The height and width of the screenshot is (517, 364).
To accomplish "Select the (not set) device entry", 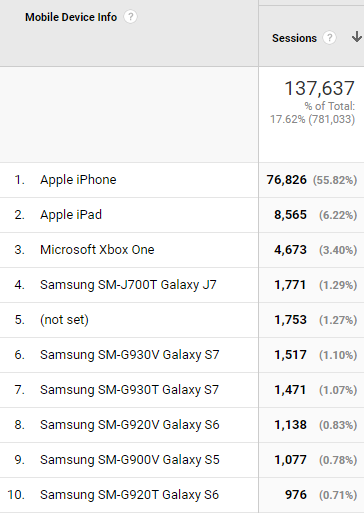I will pyautogui.click(x=64, y=320).
